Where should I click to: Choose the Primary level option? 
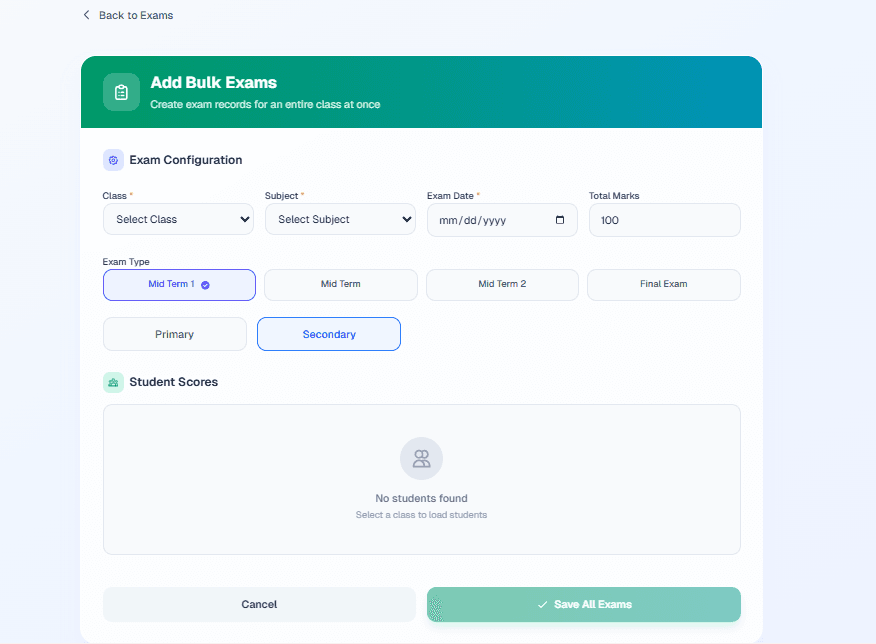(175, 334)
